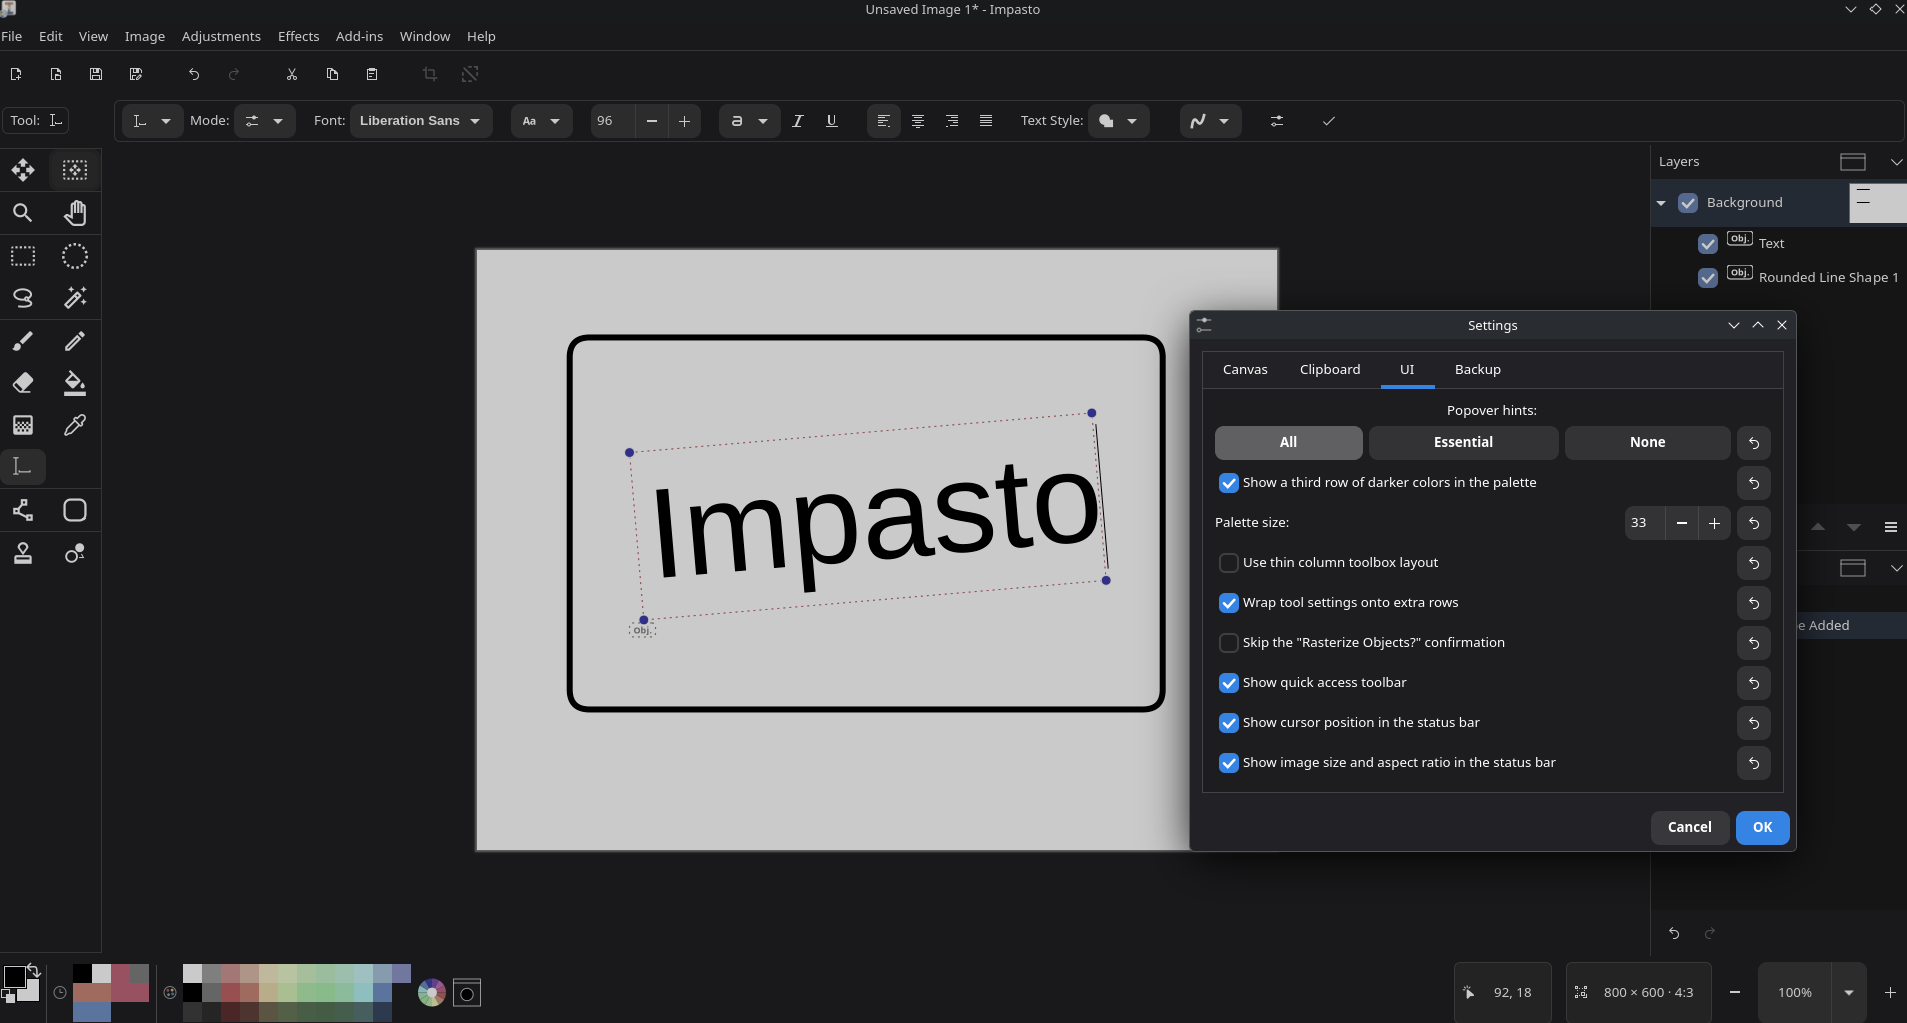Uncheck Show quick access toolbar

[x=1229, y=683]
